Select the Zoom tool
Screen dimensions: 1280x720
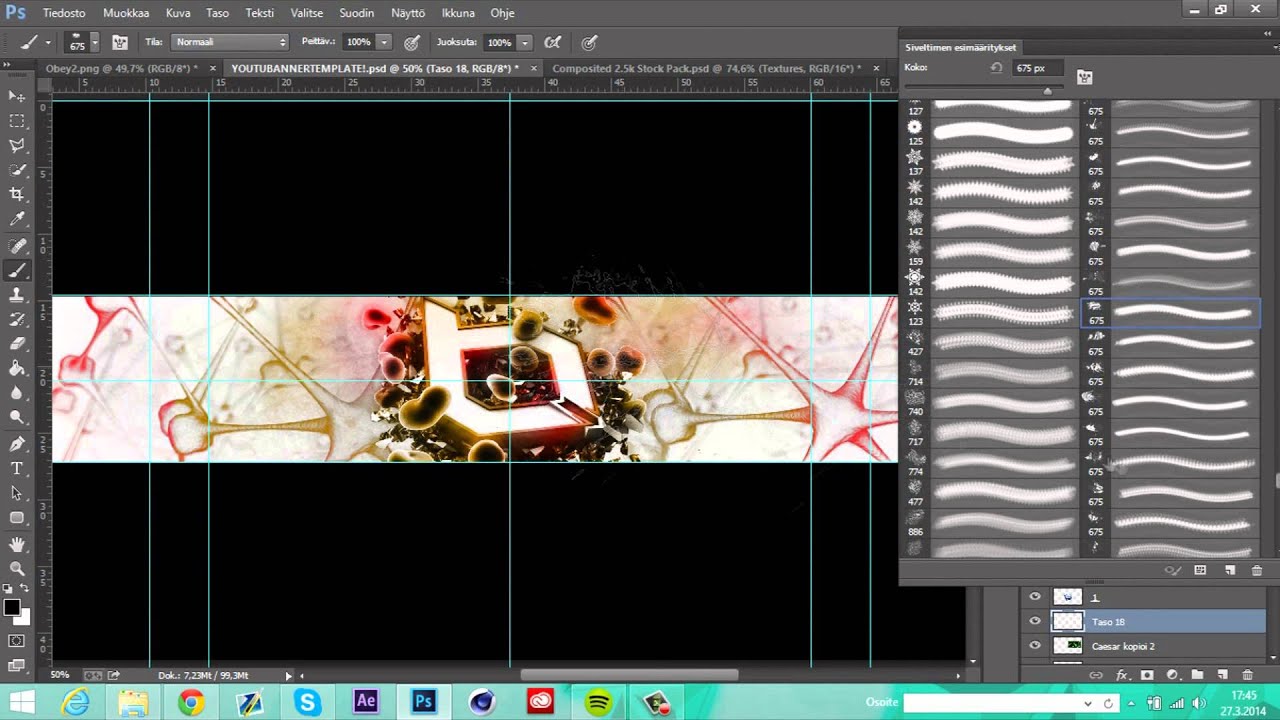17,568
